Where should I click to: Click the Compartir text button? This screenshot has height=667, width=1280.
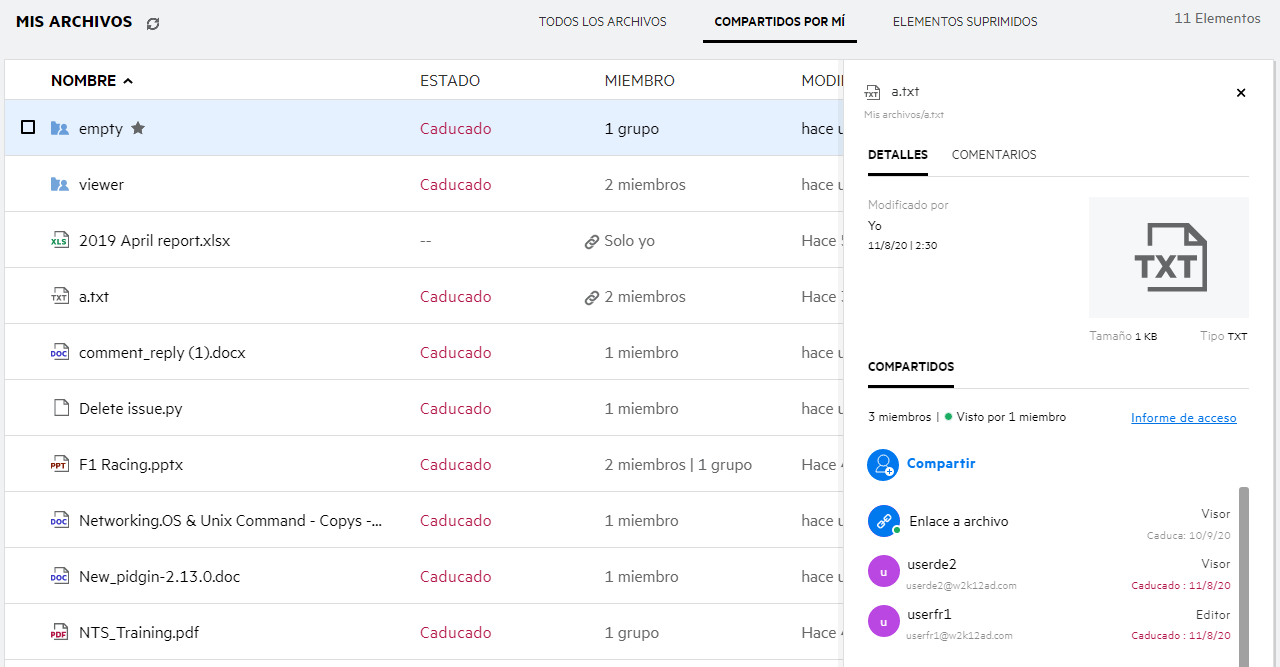point(940,464)
